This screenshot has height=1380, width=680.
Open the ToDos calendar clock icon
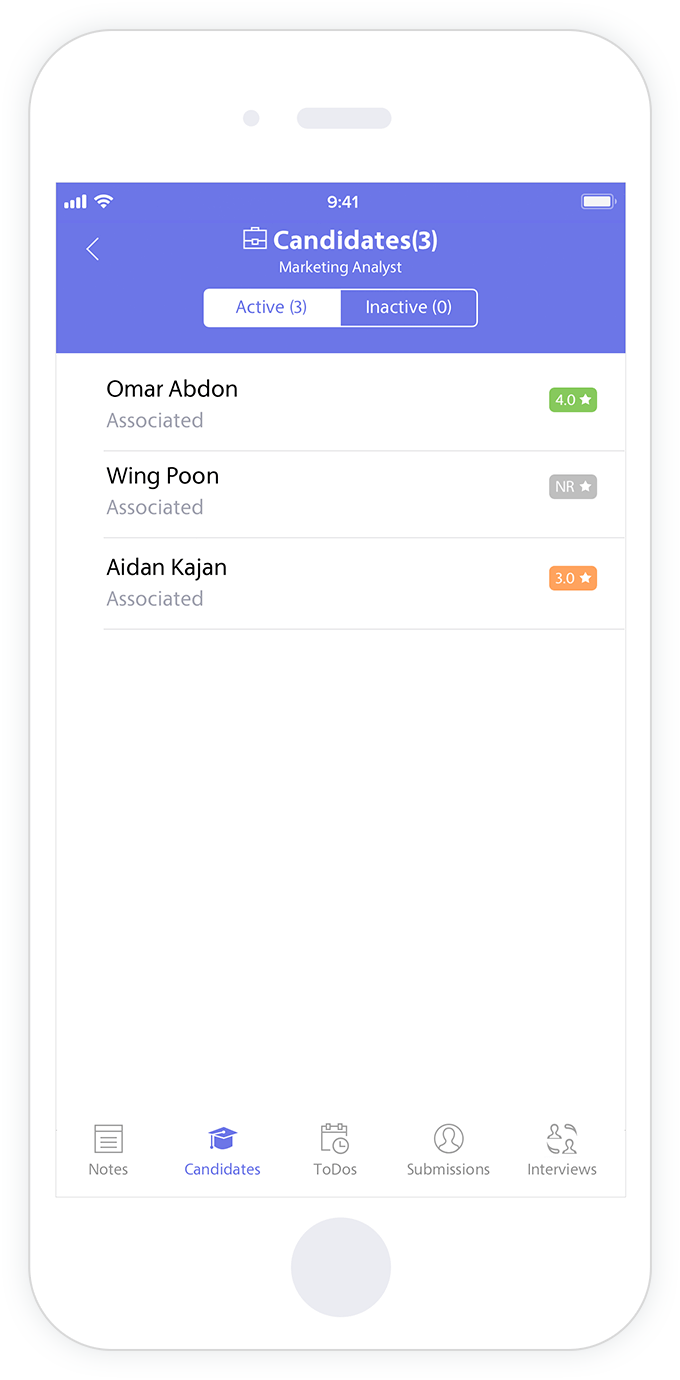[335, 1138]
